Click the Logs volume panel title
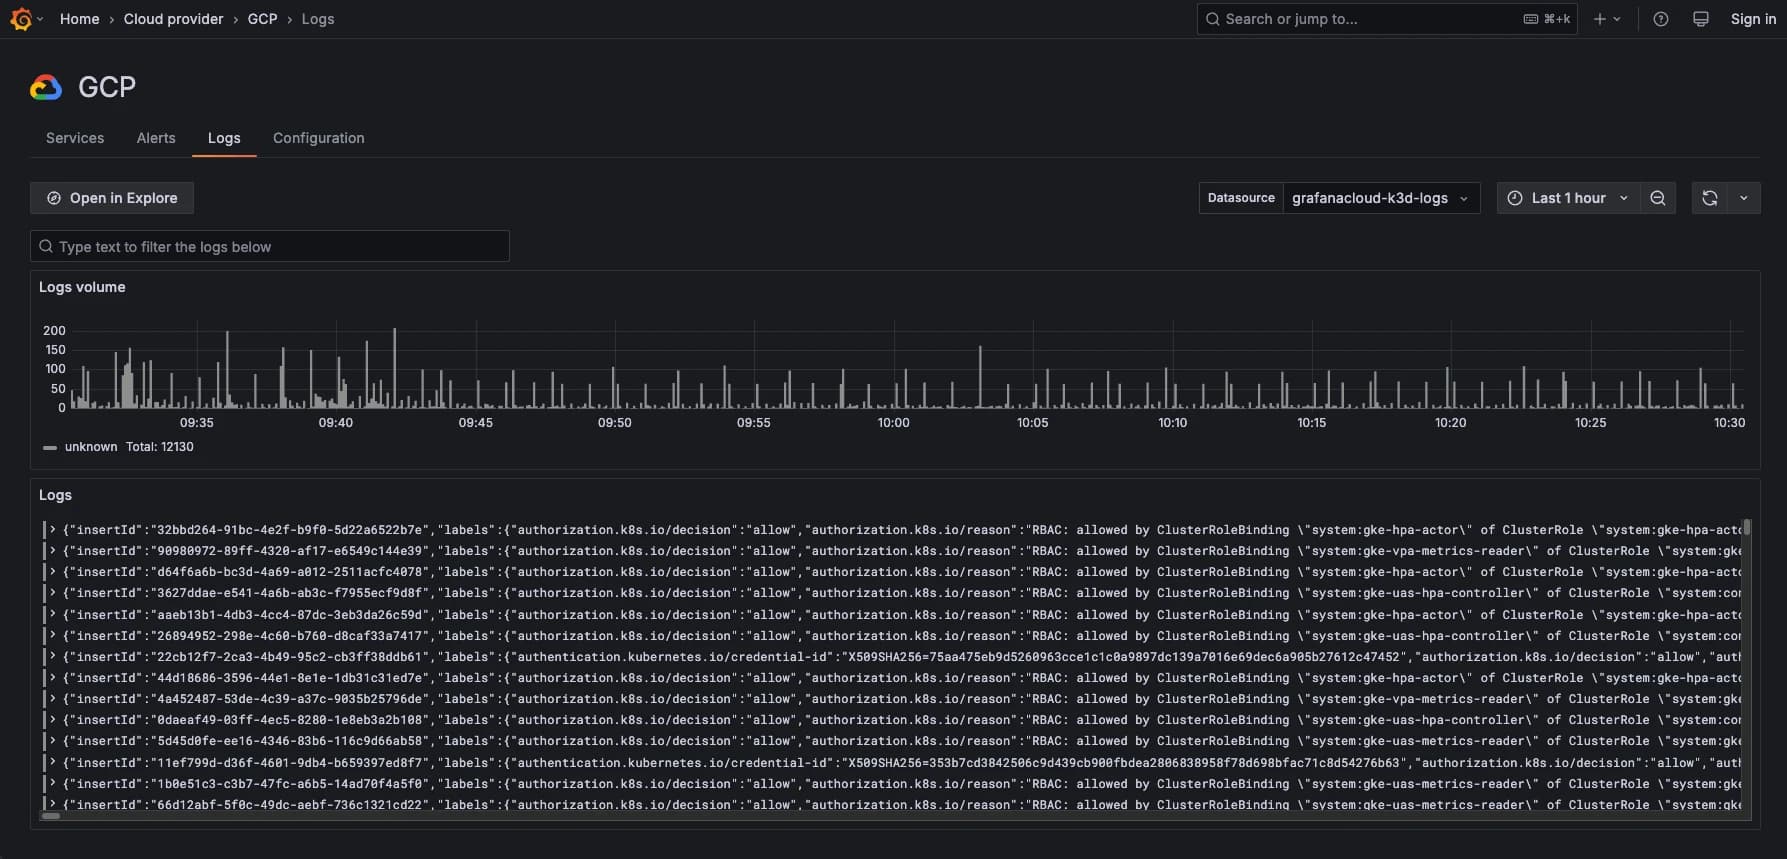The width and height of the screenshot is (1787, 859). click(82, 287)
